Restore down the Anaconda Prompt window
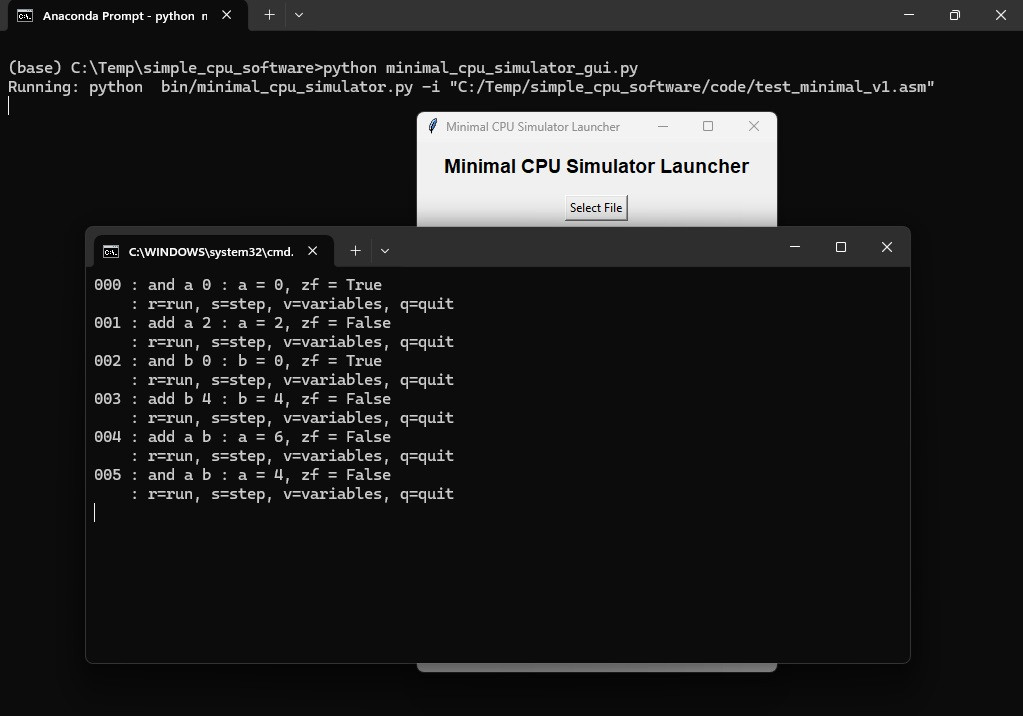1023x716 pixels. pyautogui.click(x=955, y=15)
